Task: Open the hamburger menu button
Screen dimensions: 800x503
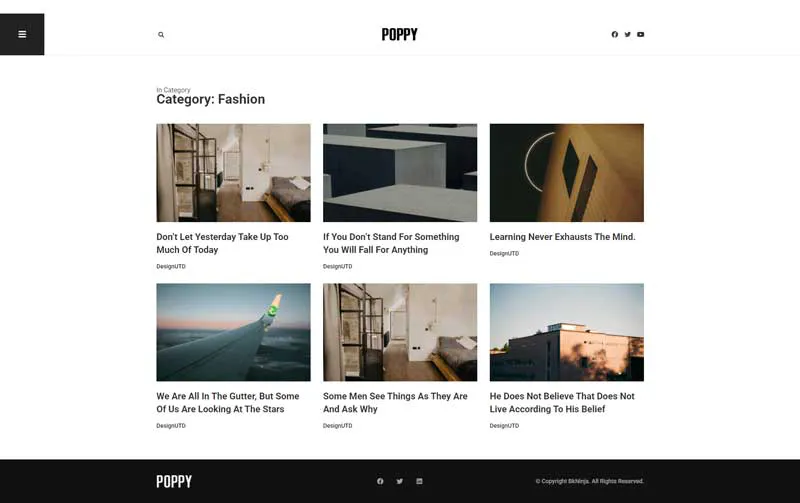Action: point(22,34)
